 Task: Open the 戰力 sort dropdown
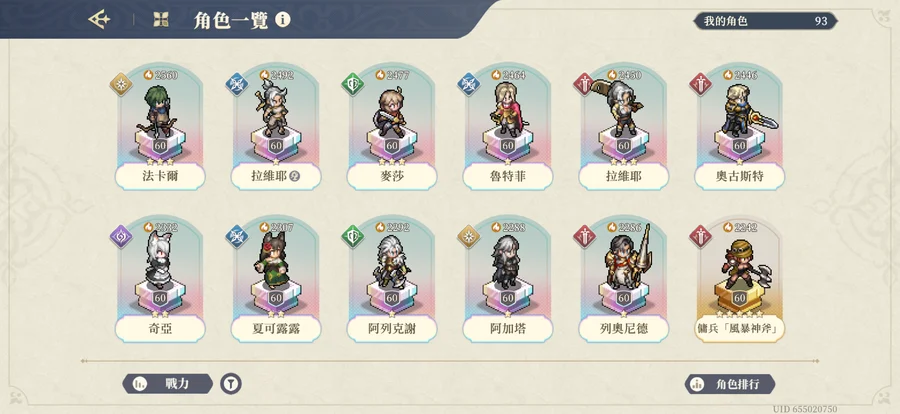167,384
